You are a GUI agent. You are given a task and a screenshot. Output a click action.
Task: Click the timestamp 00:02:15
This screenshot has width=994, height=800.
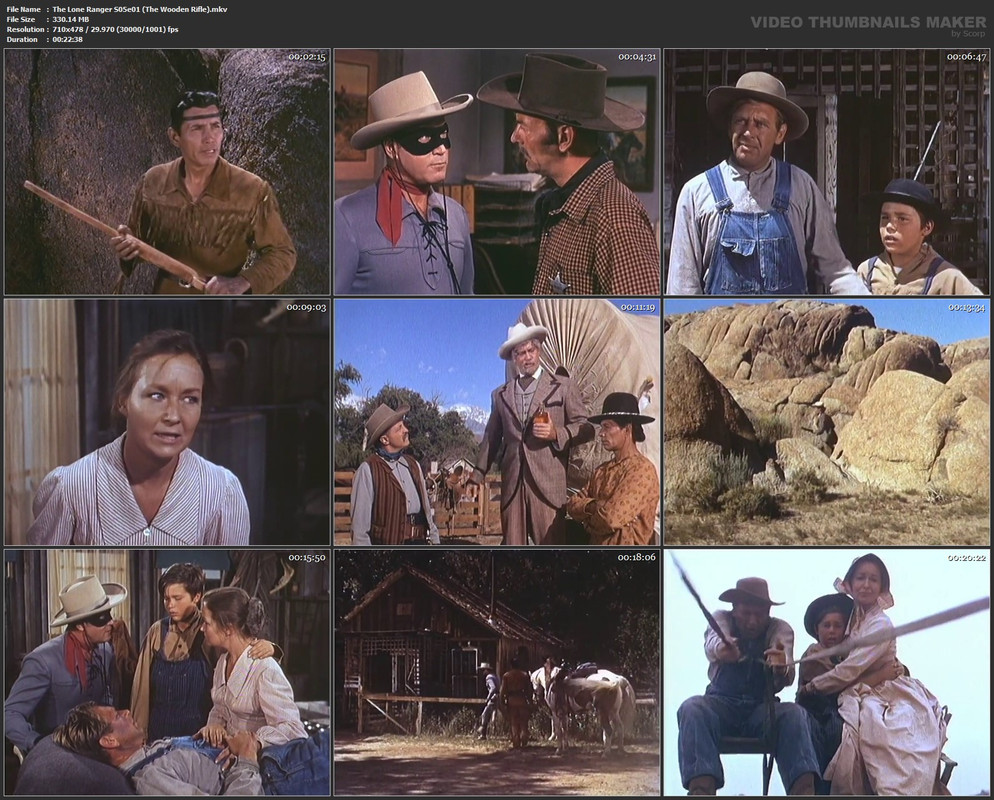[x=307, y=57]
